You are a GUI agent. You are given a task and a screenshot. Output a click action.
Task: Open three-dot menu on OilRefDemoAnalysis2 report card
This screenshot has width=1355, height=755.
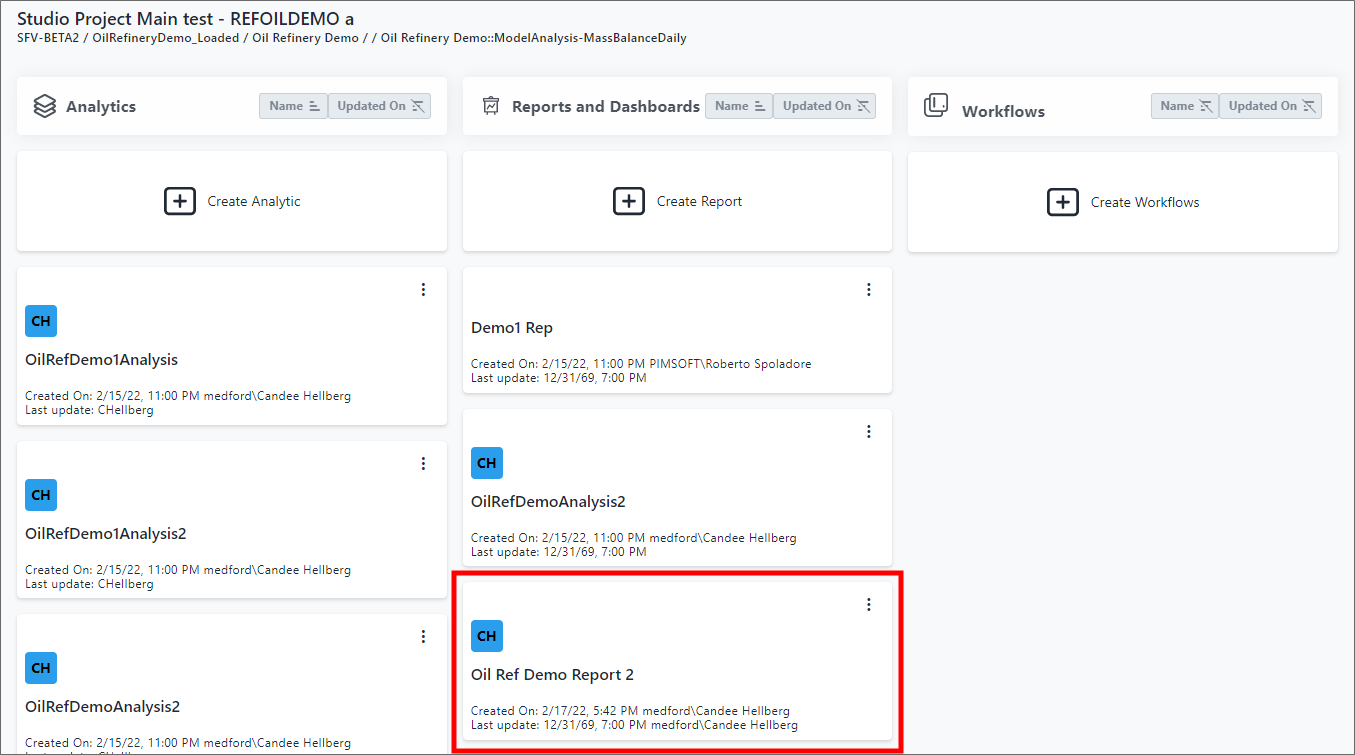coord(868,432)
